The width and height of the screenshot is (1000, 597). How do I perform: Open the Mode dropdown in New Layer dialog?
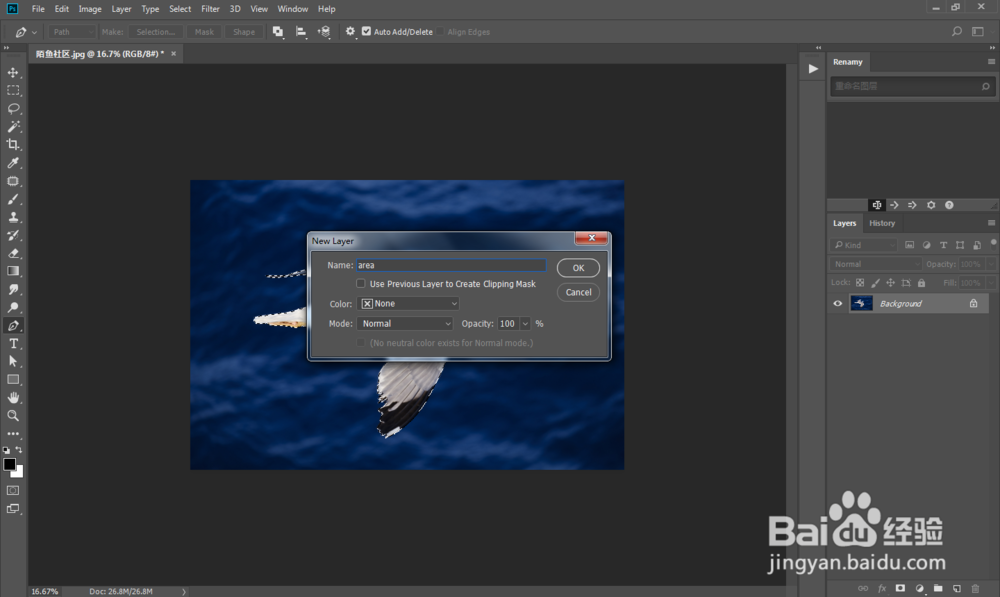coord(405,323)
